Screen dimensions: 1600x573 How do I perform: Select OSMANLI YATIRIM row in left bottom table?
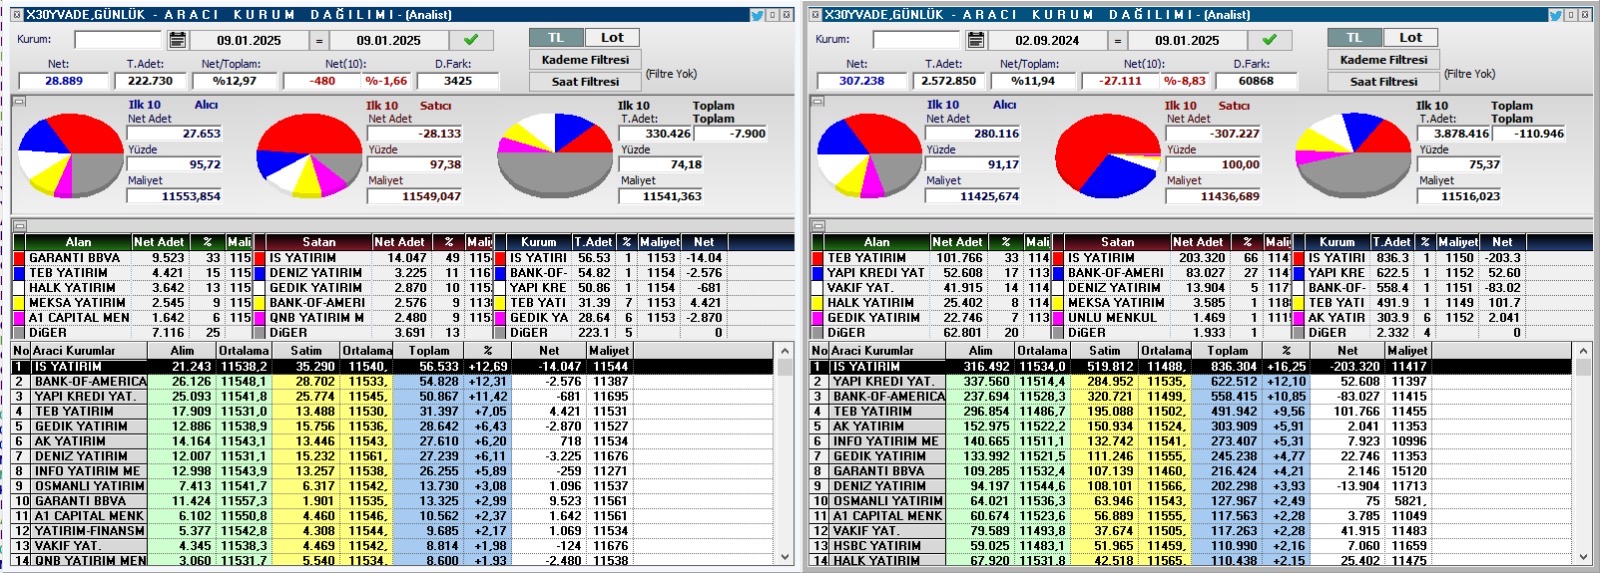(x=392, y=486)
